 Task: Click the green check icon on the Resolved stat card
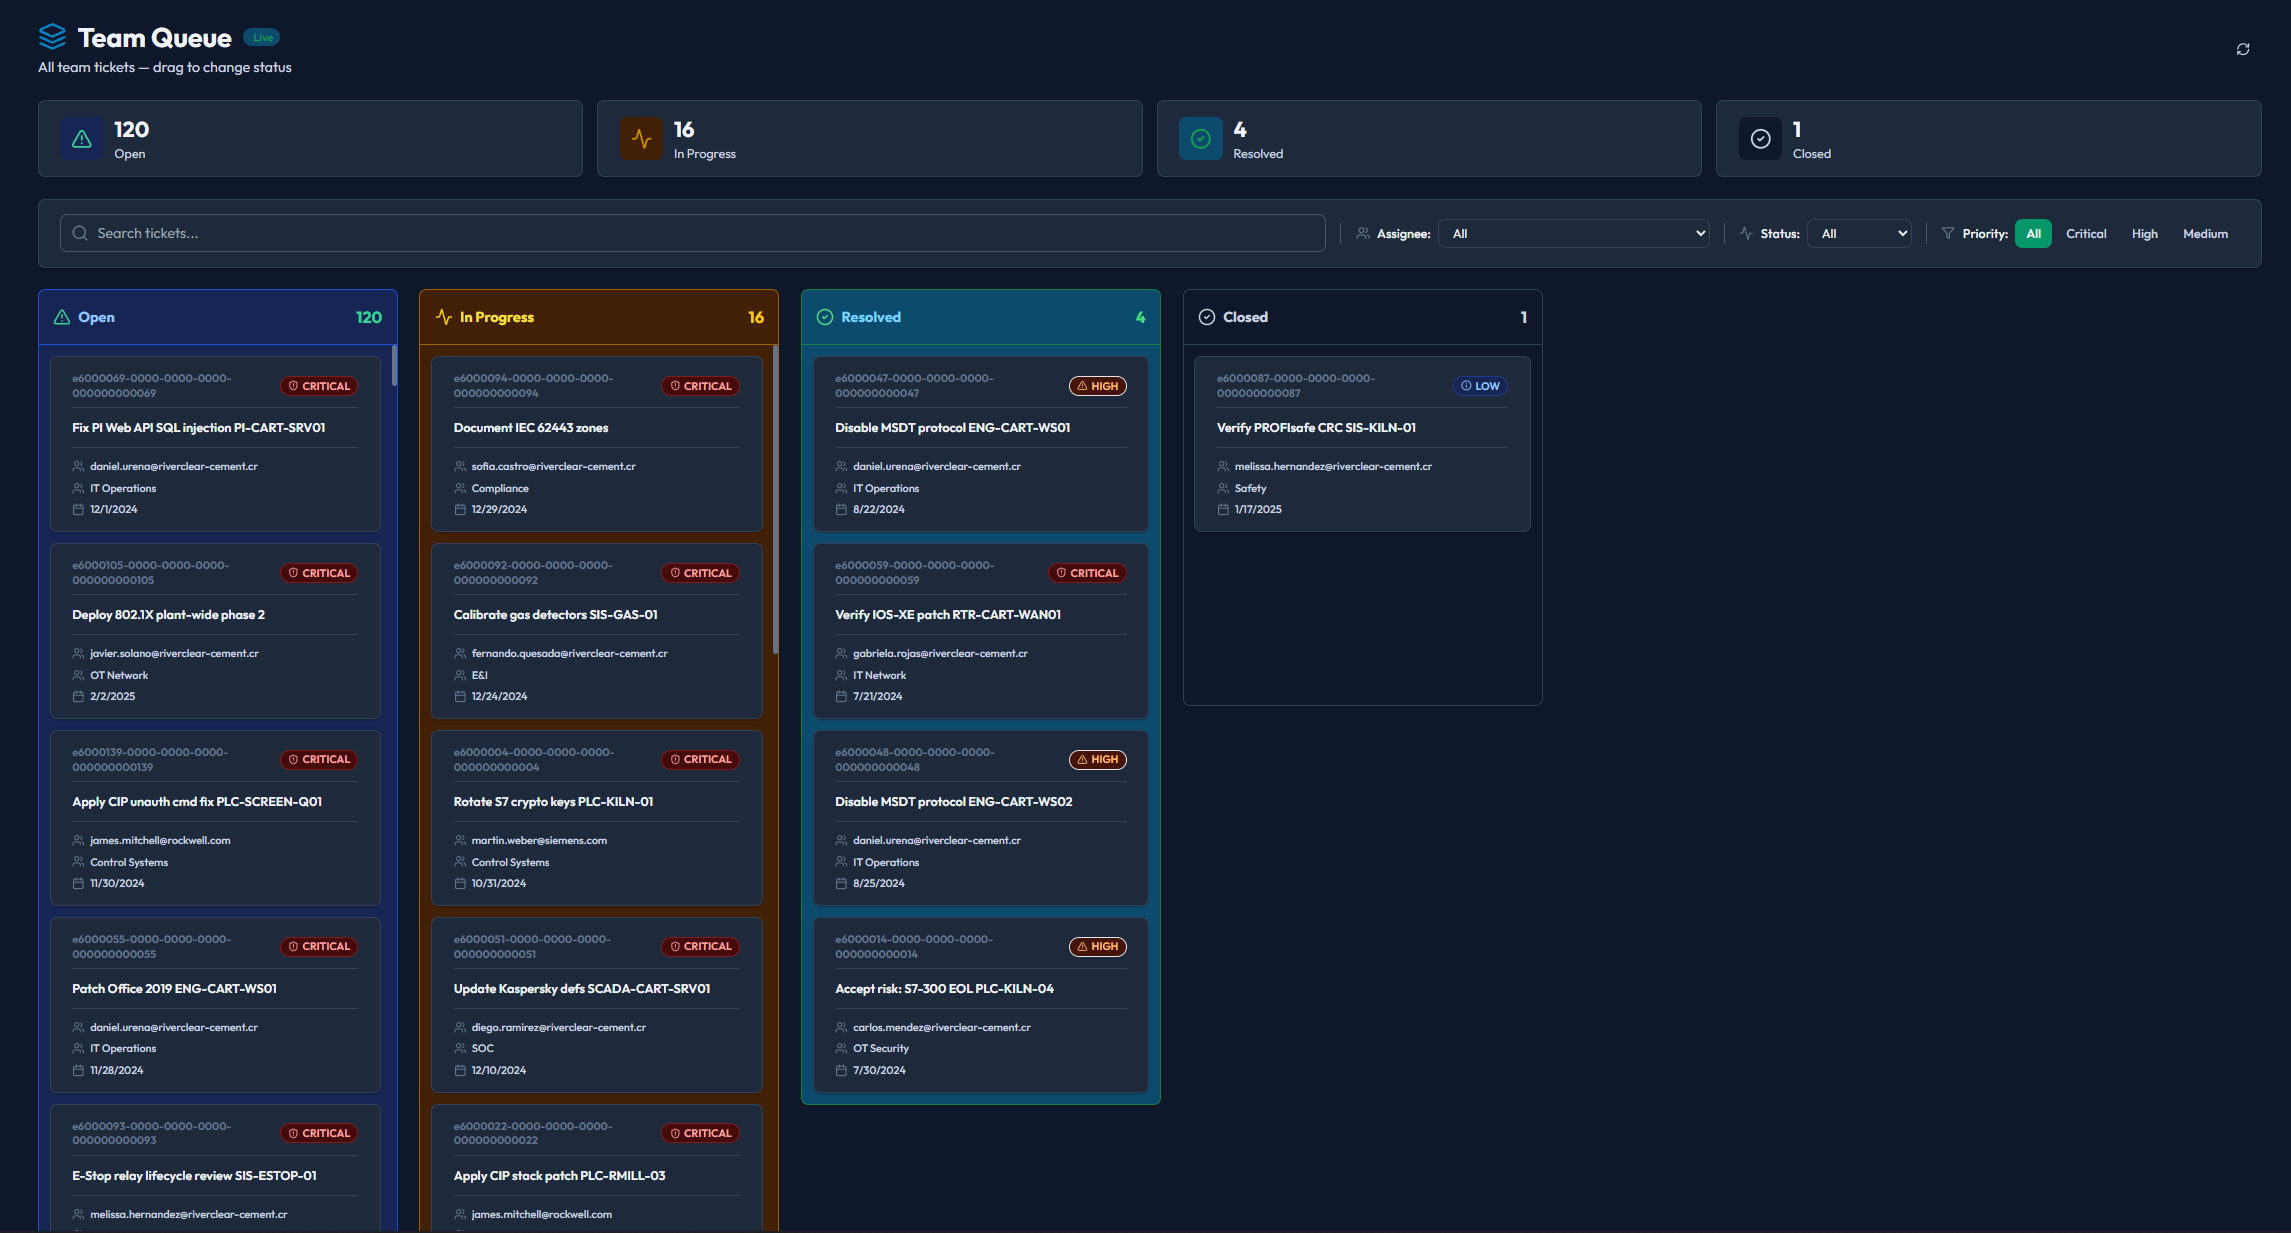[1200, 139]
